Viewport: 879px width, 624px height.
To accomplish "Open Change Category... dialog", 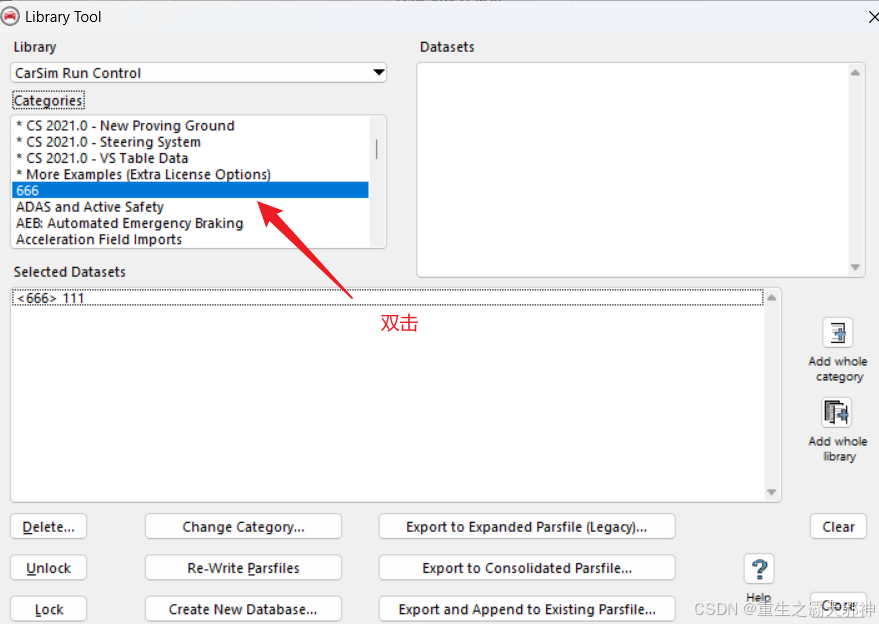I will pos(243,526).
